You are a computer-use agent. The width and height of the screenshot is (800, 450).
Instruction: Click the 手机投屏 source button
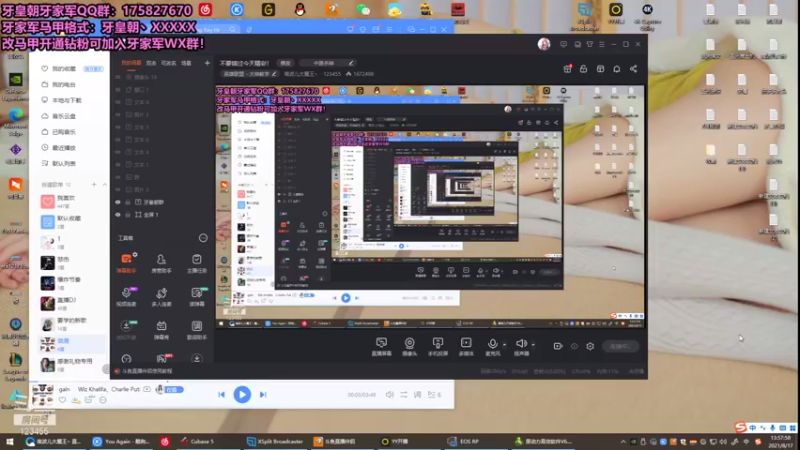[438, 346]
